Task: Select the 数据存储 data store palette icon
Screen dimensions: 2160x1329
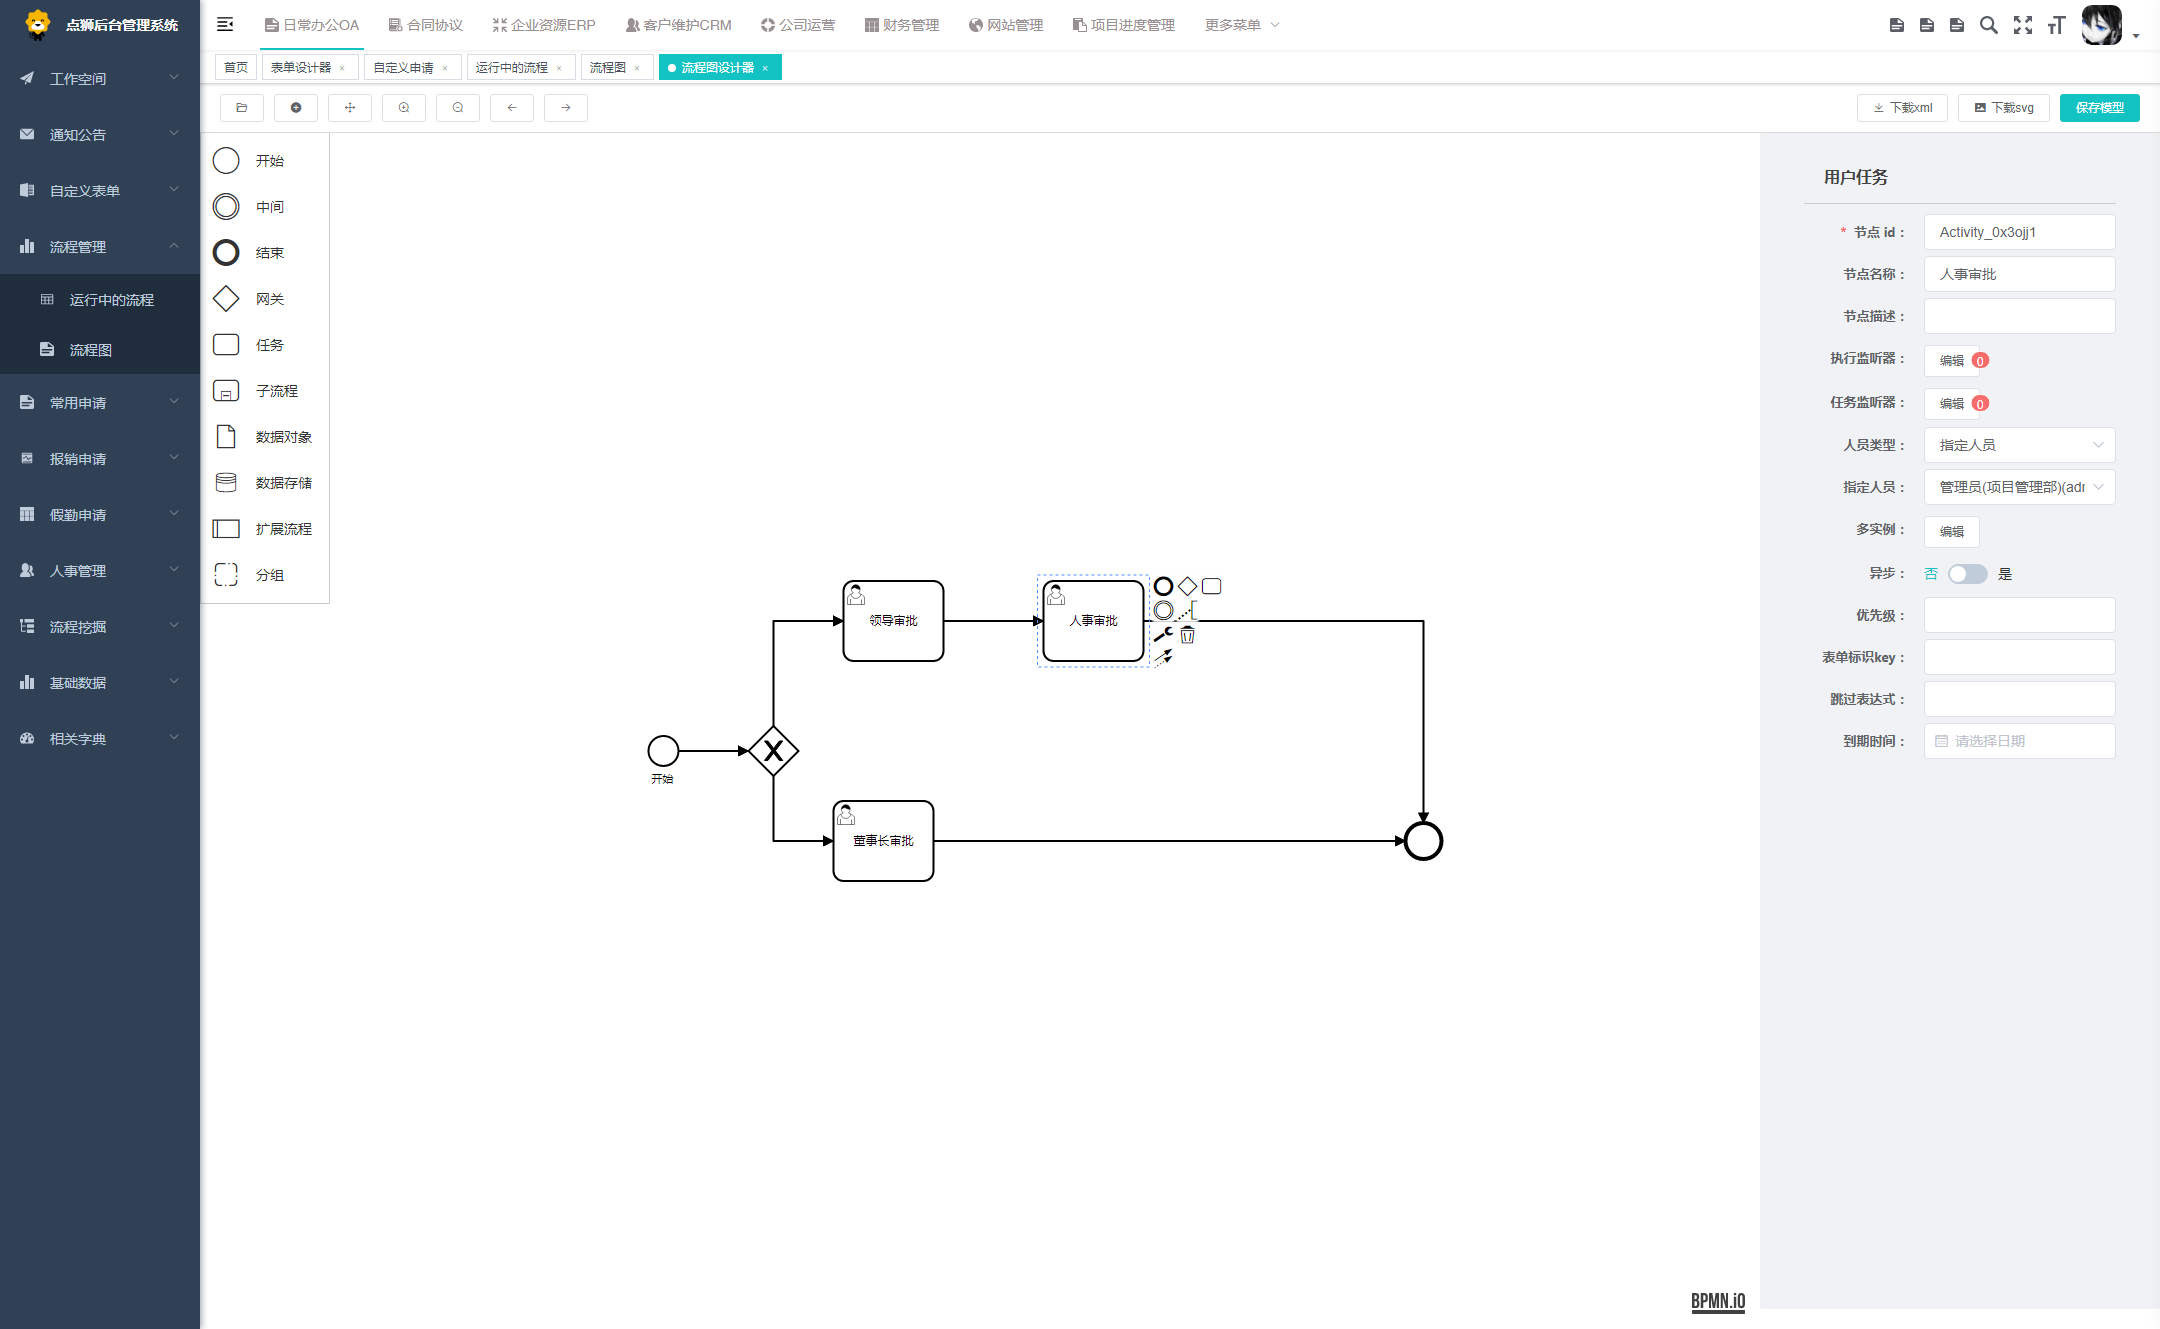Action: point(226,483)
